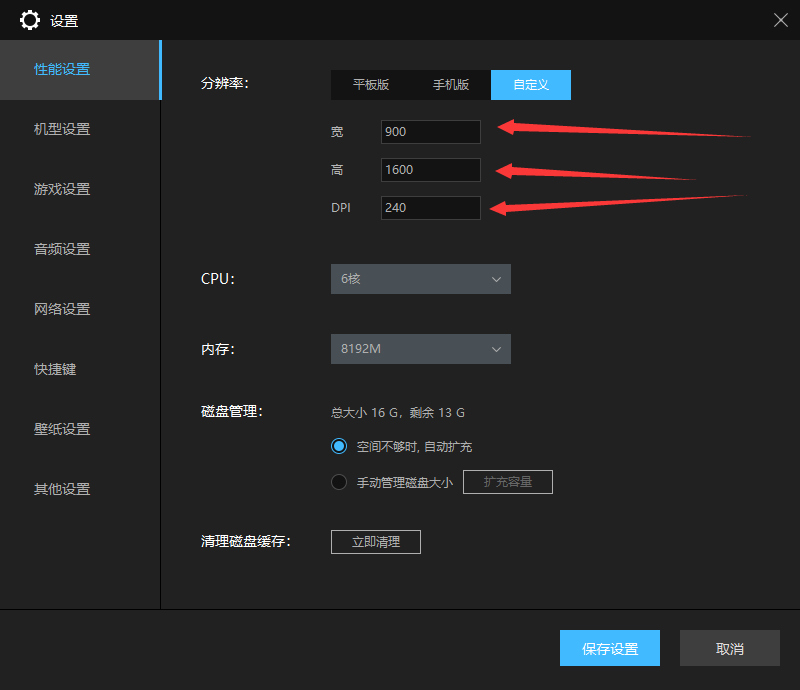This screenshot has height=690, width=800.
Task: Click the 扩充容量 button
Action: coord(507,482)
